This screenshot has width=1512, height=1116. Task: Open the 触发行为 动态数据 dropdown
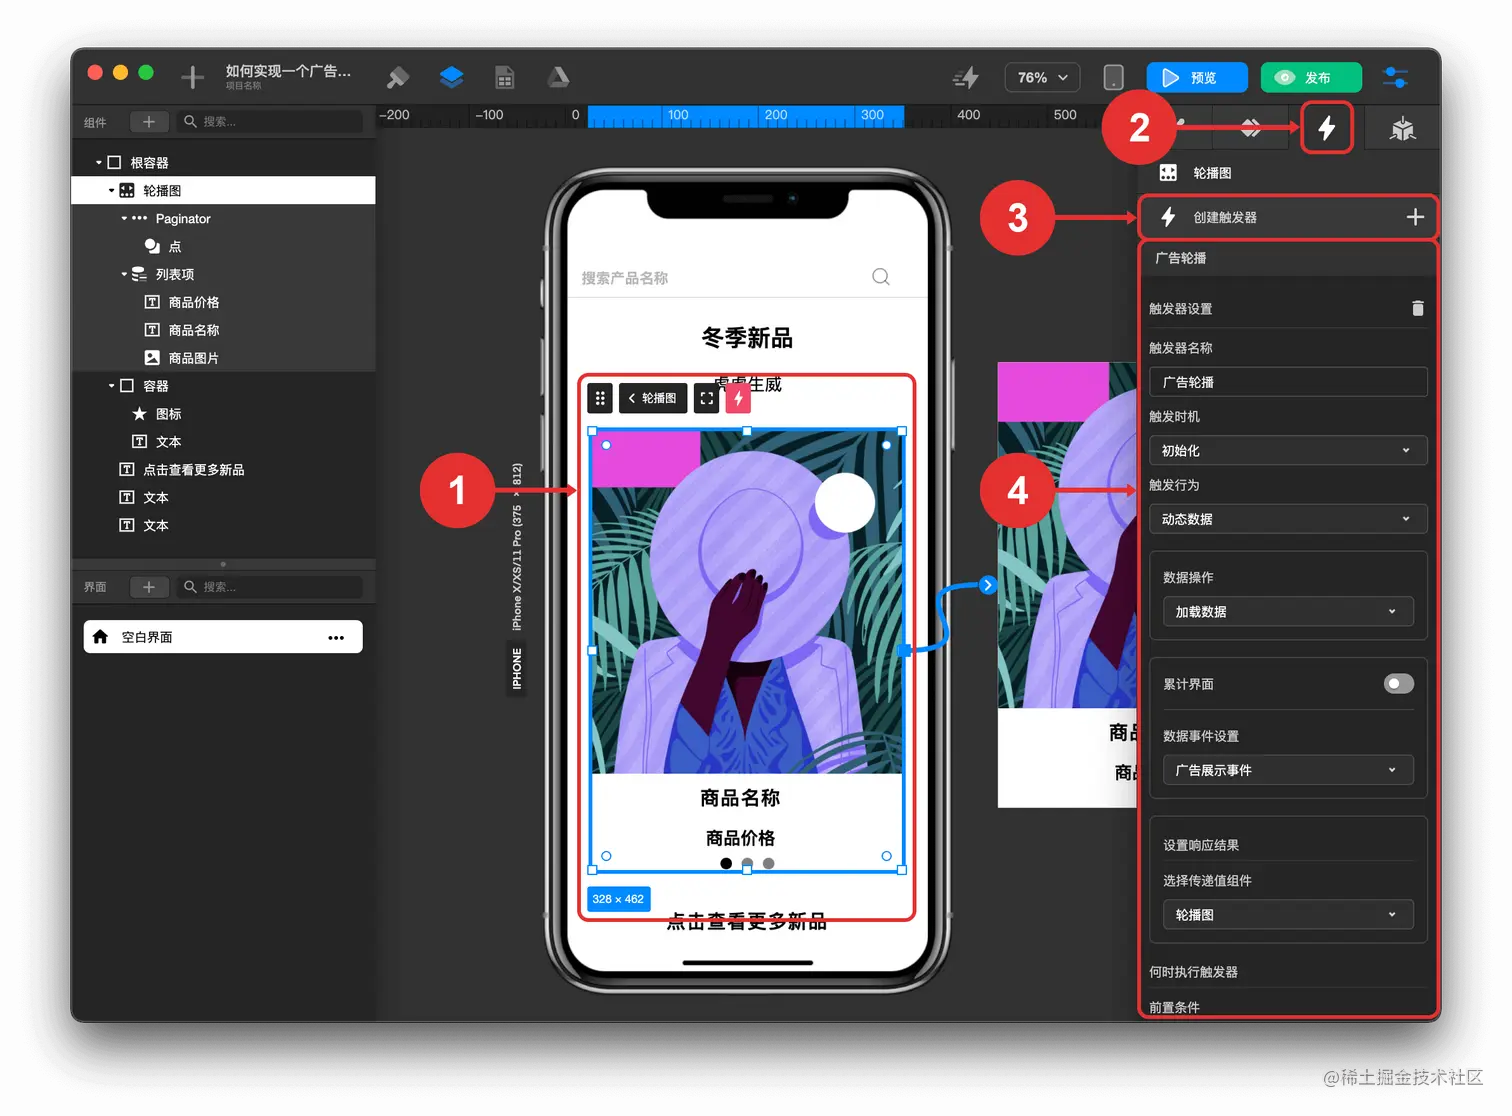coord(1288,519)
